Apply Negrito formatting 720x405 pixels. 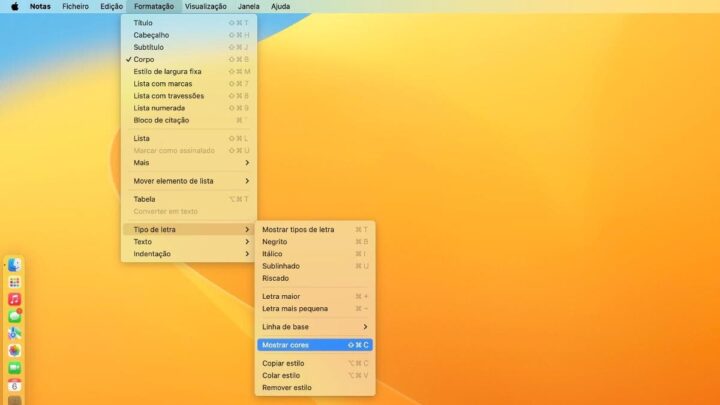tap(315, 242)
